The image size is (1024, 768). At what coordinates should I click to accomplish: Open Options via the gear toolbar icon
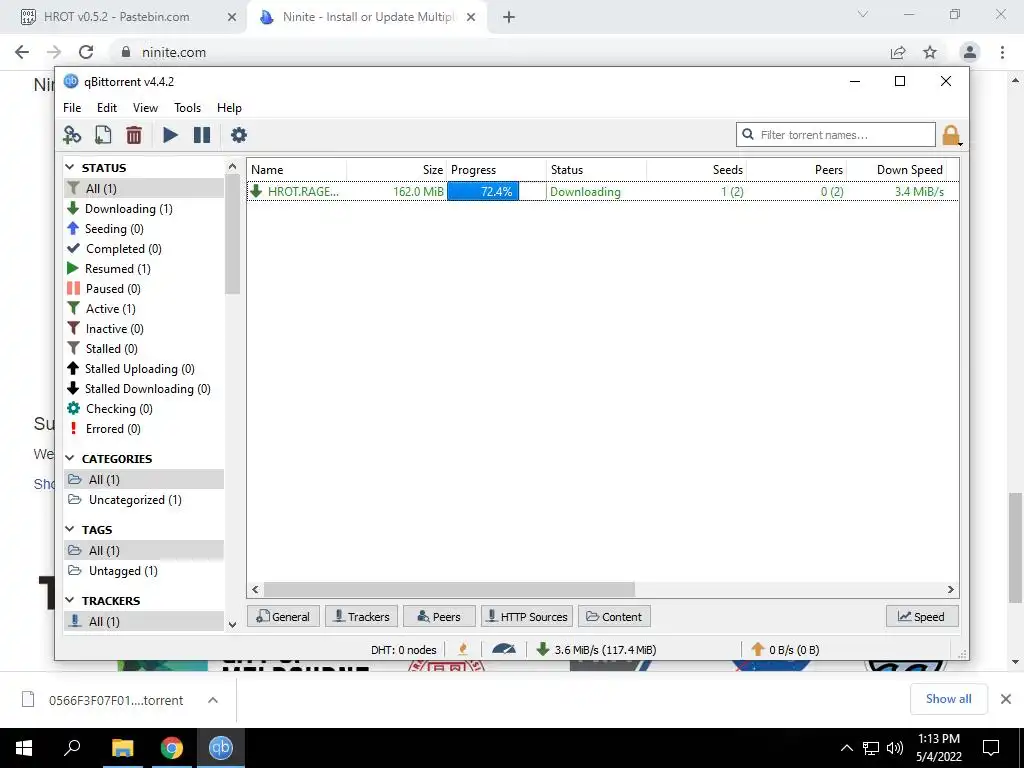239,135
